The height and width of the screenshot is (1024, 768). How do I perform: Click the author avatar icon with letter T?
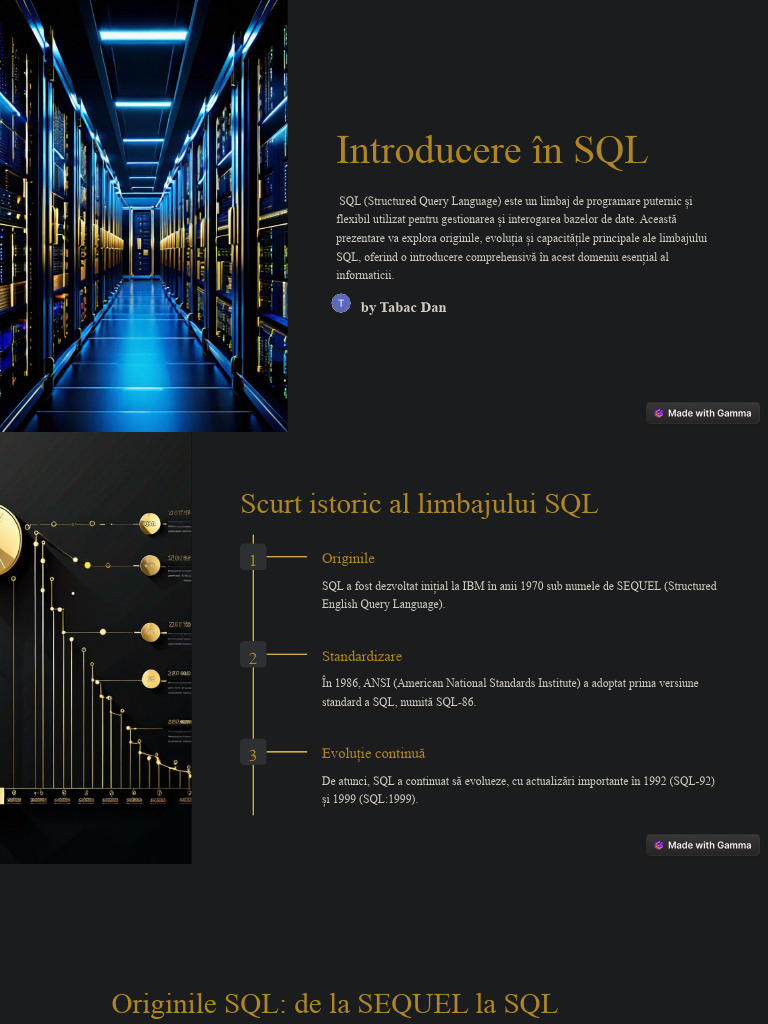341,304
